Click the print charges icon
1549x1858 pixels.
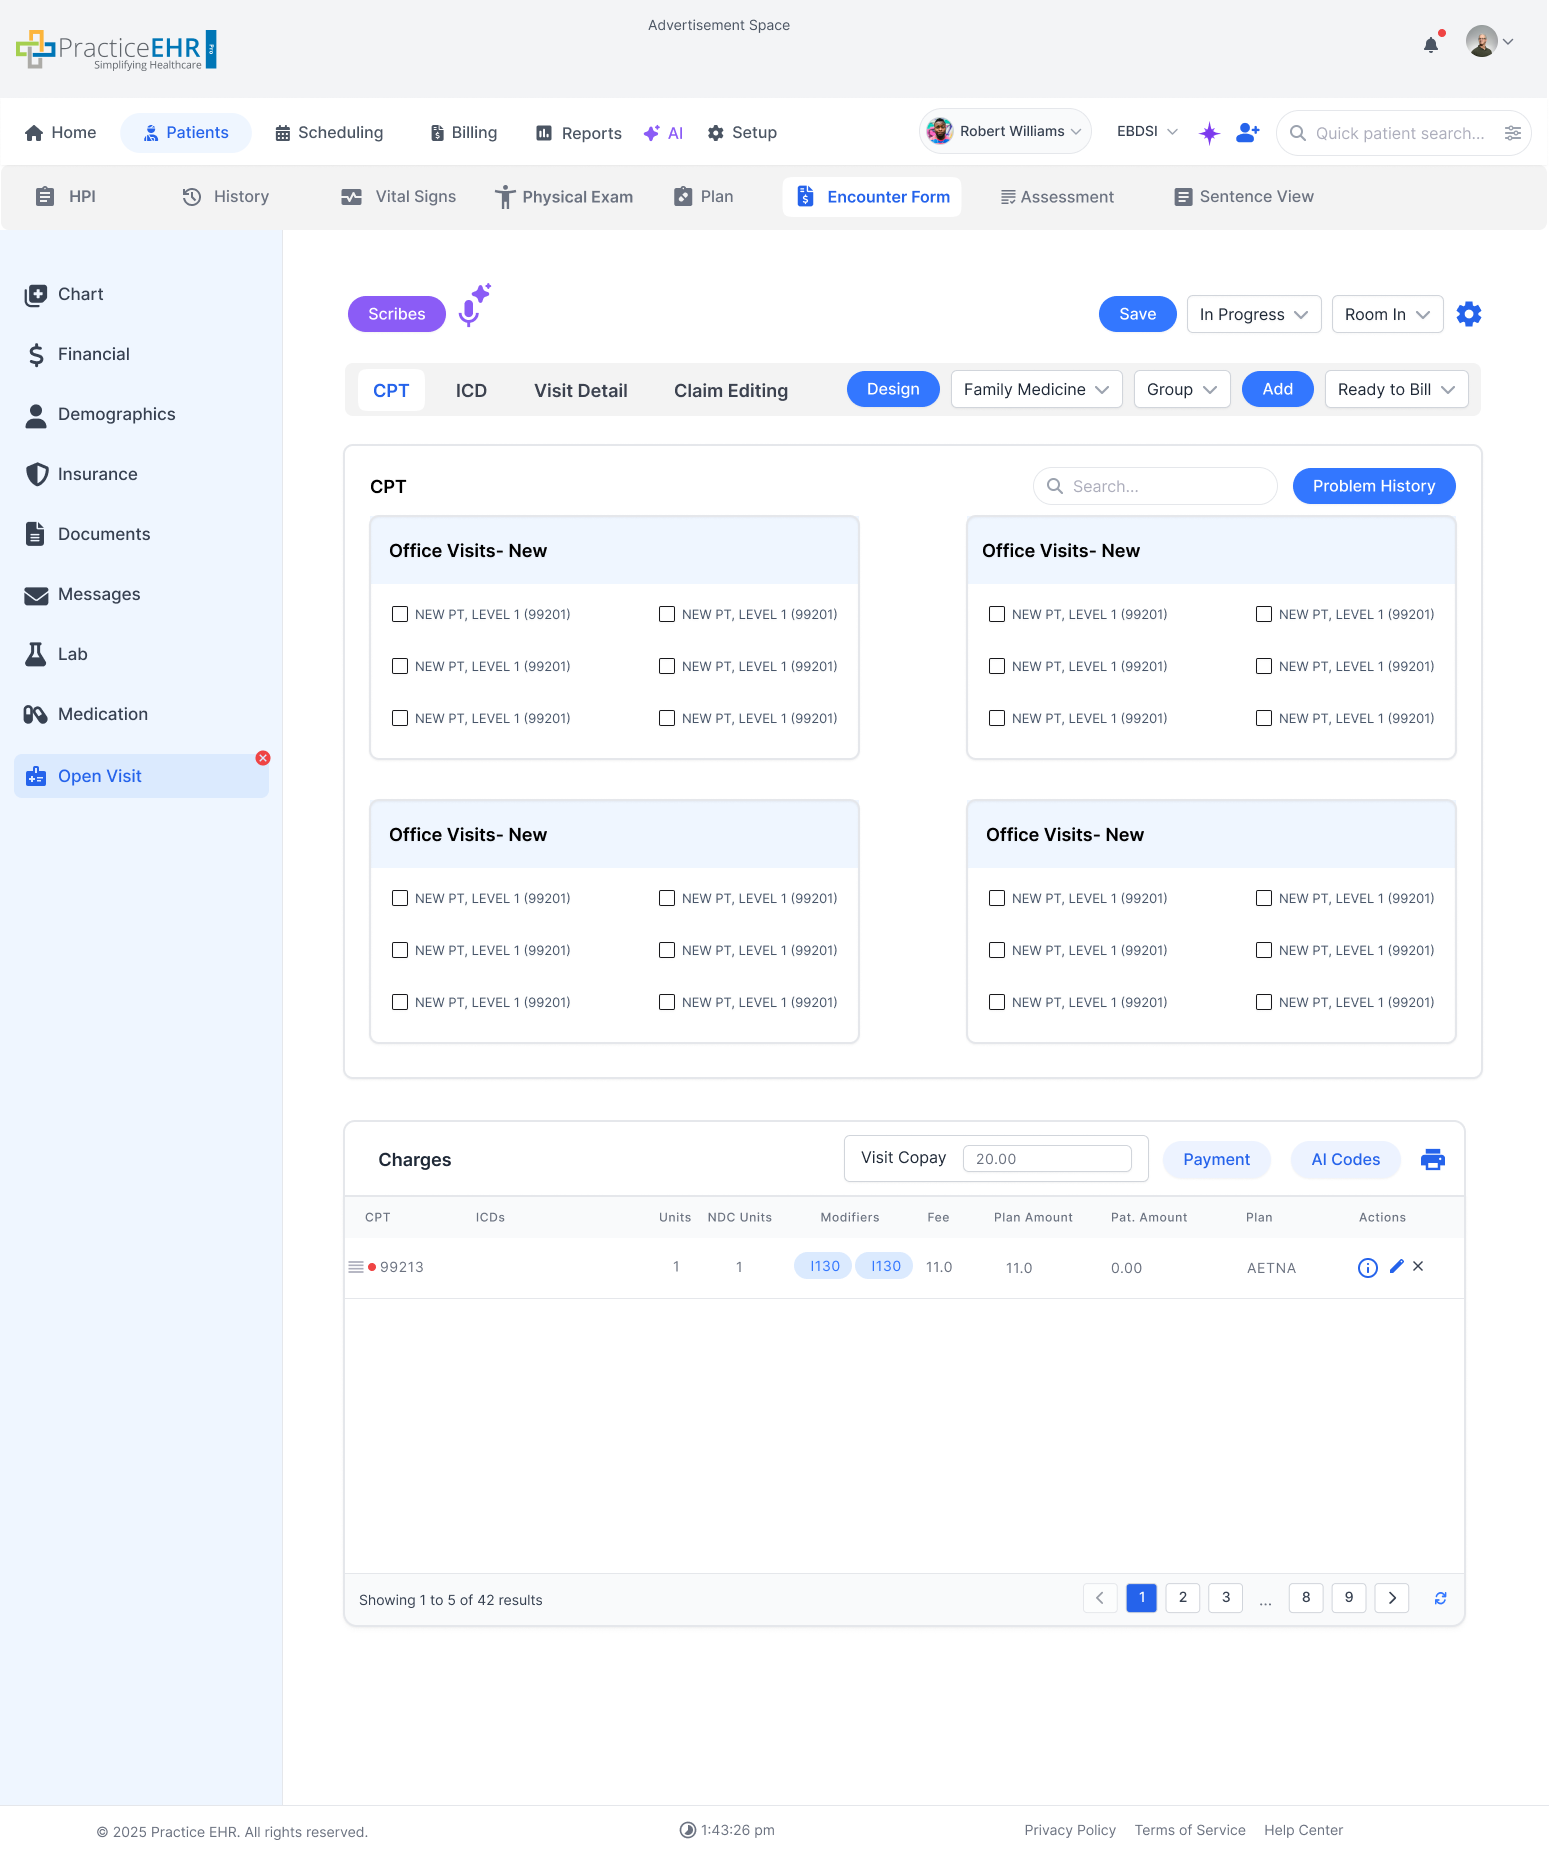click(1432, 1159)
